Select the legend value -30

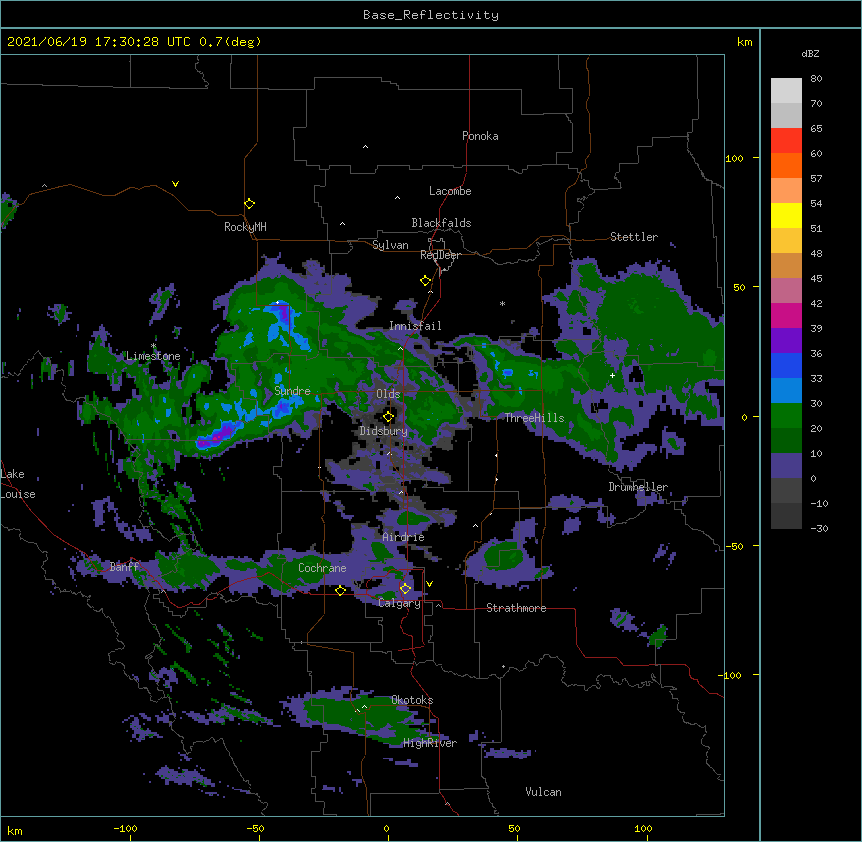(819, 529)
